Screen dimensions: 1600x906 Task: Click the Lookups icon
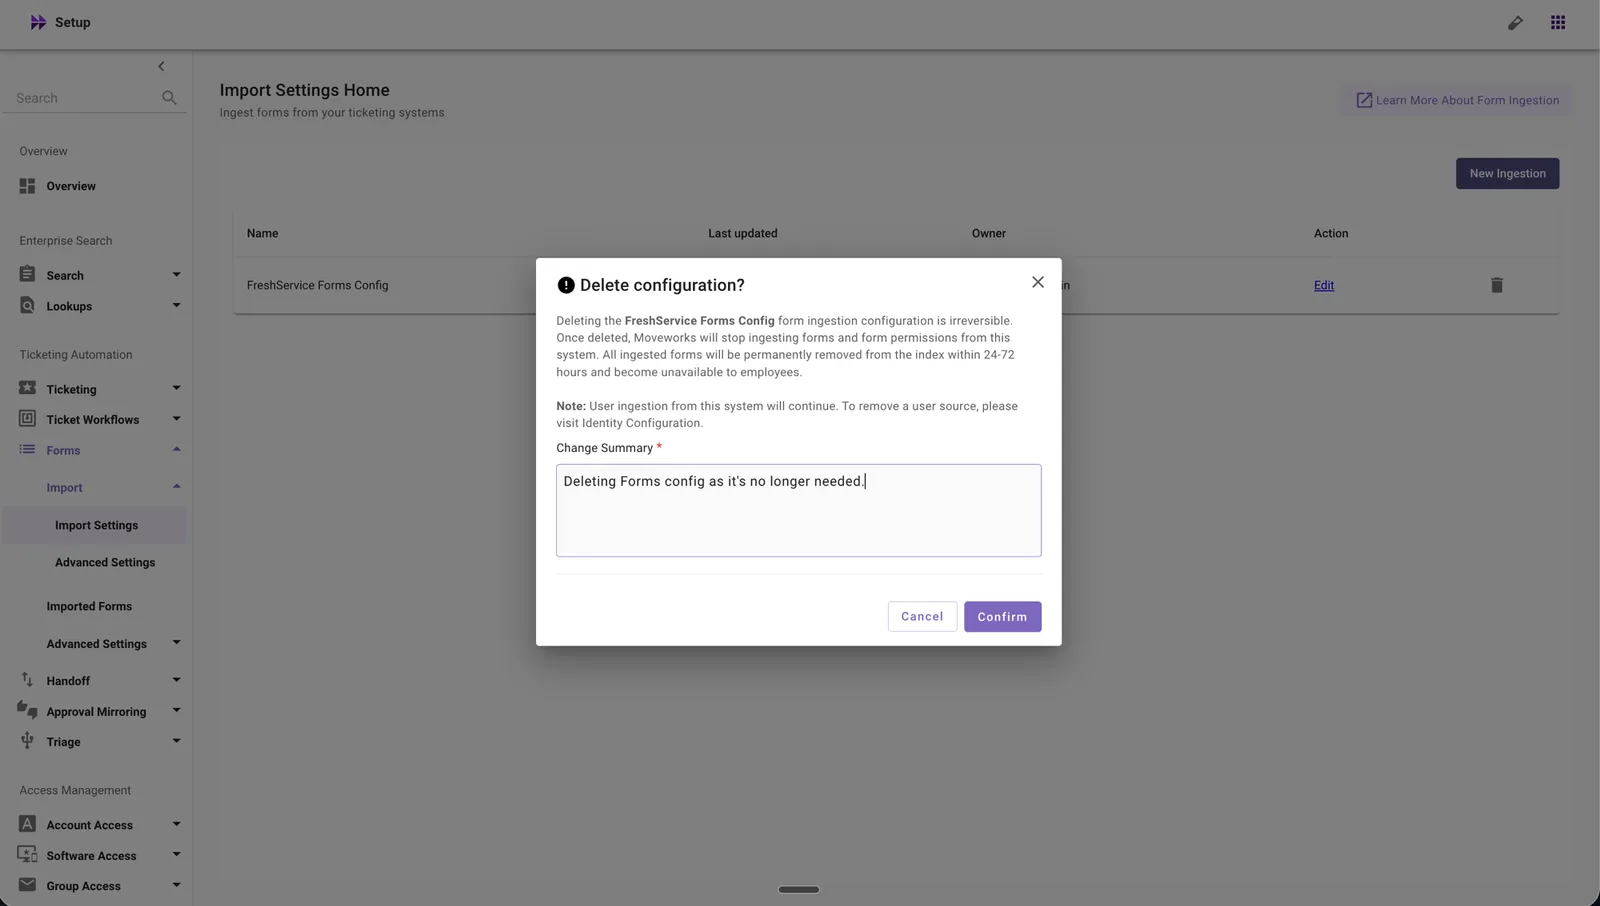coord(27,305)
